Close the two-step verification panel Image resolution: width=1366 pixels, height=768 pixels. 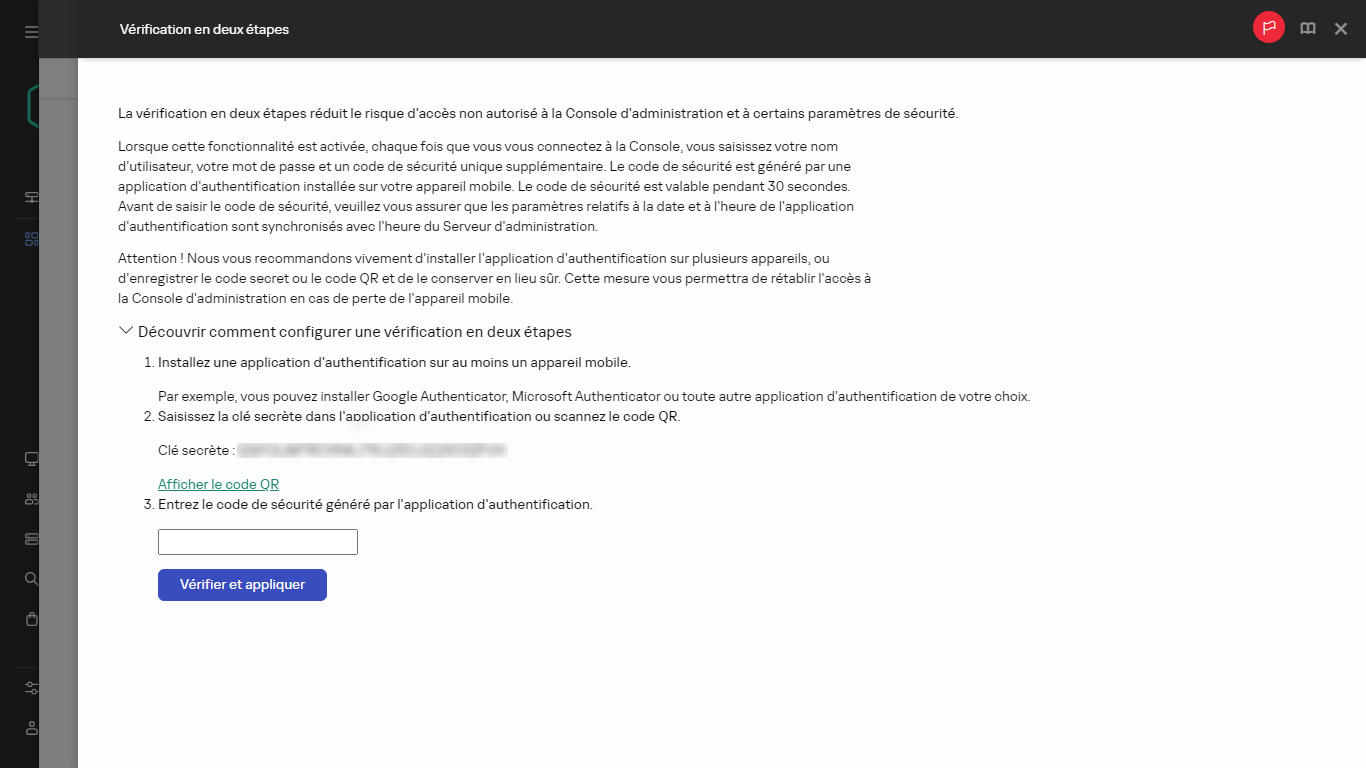[x=1341, y=29]
